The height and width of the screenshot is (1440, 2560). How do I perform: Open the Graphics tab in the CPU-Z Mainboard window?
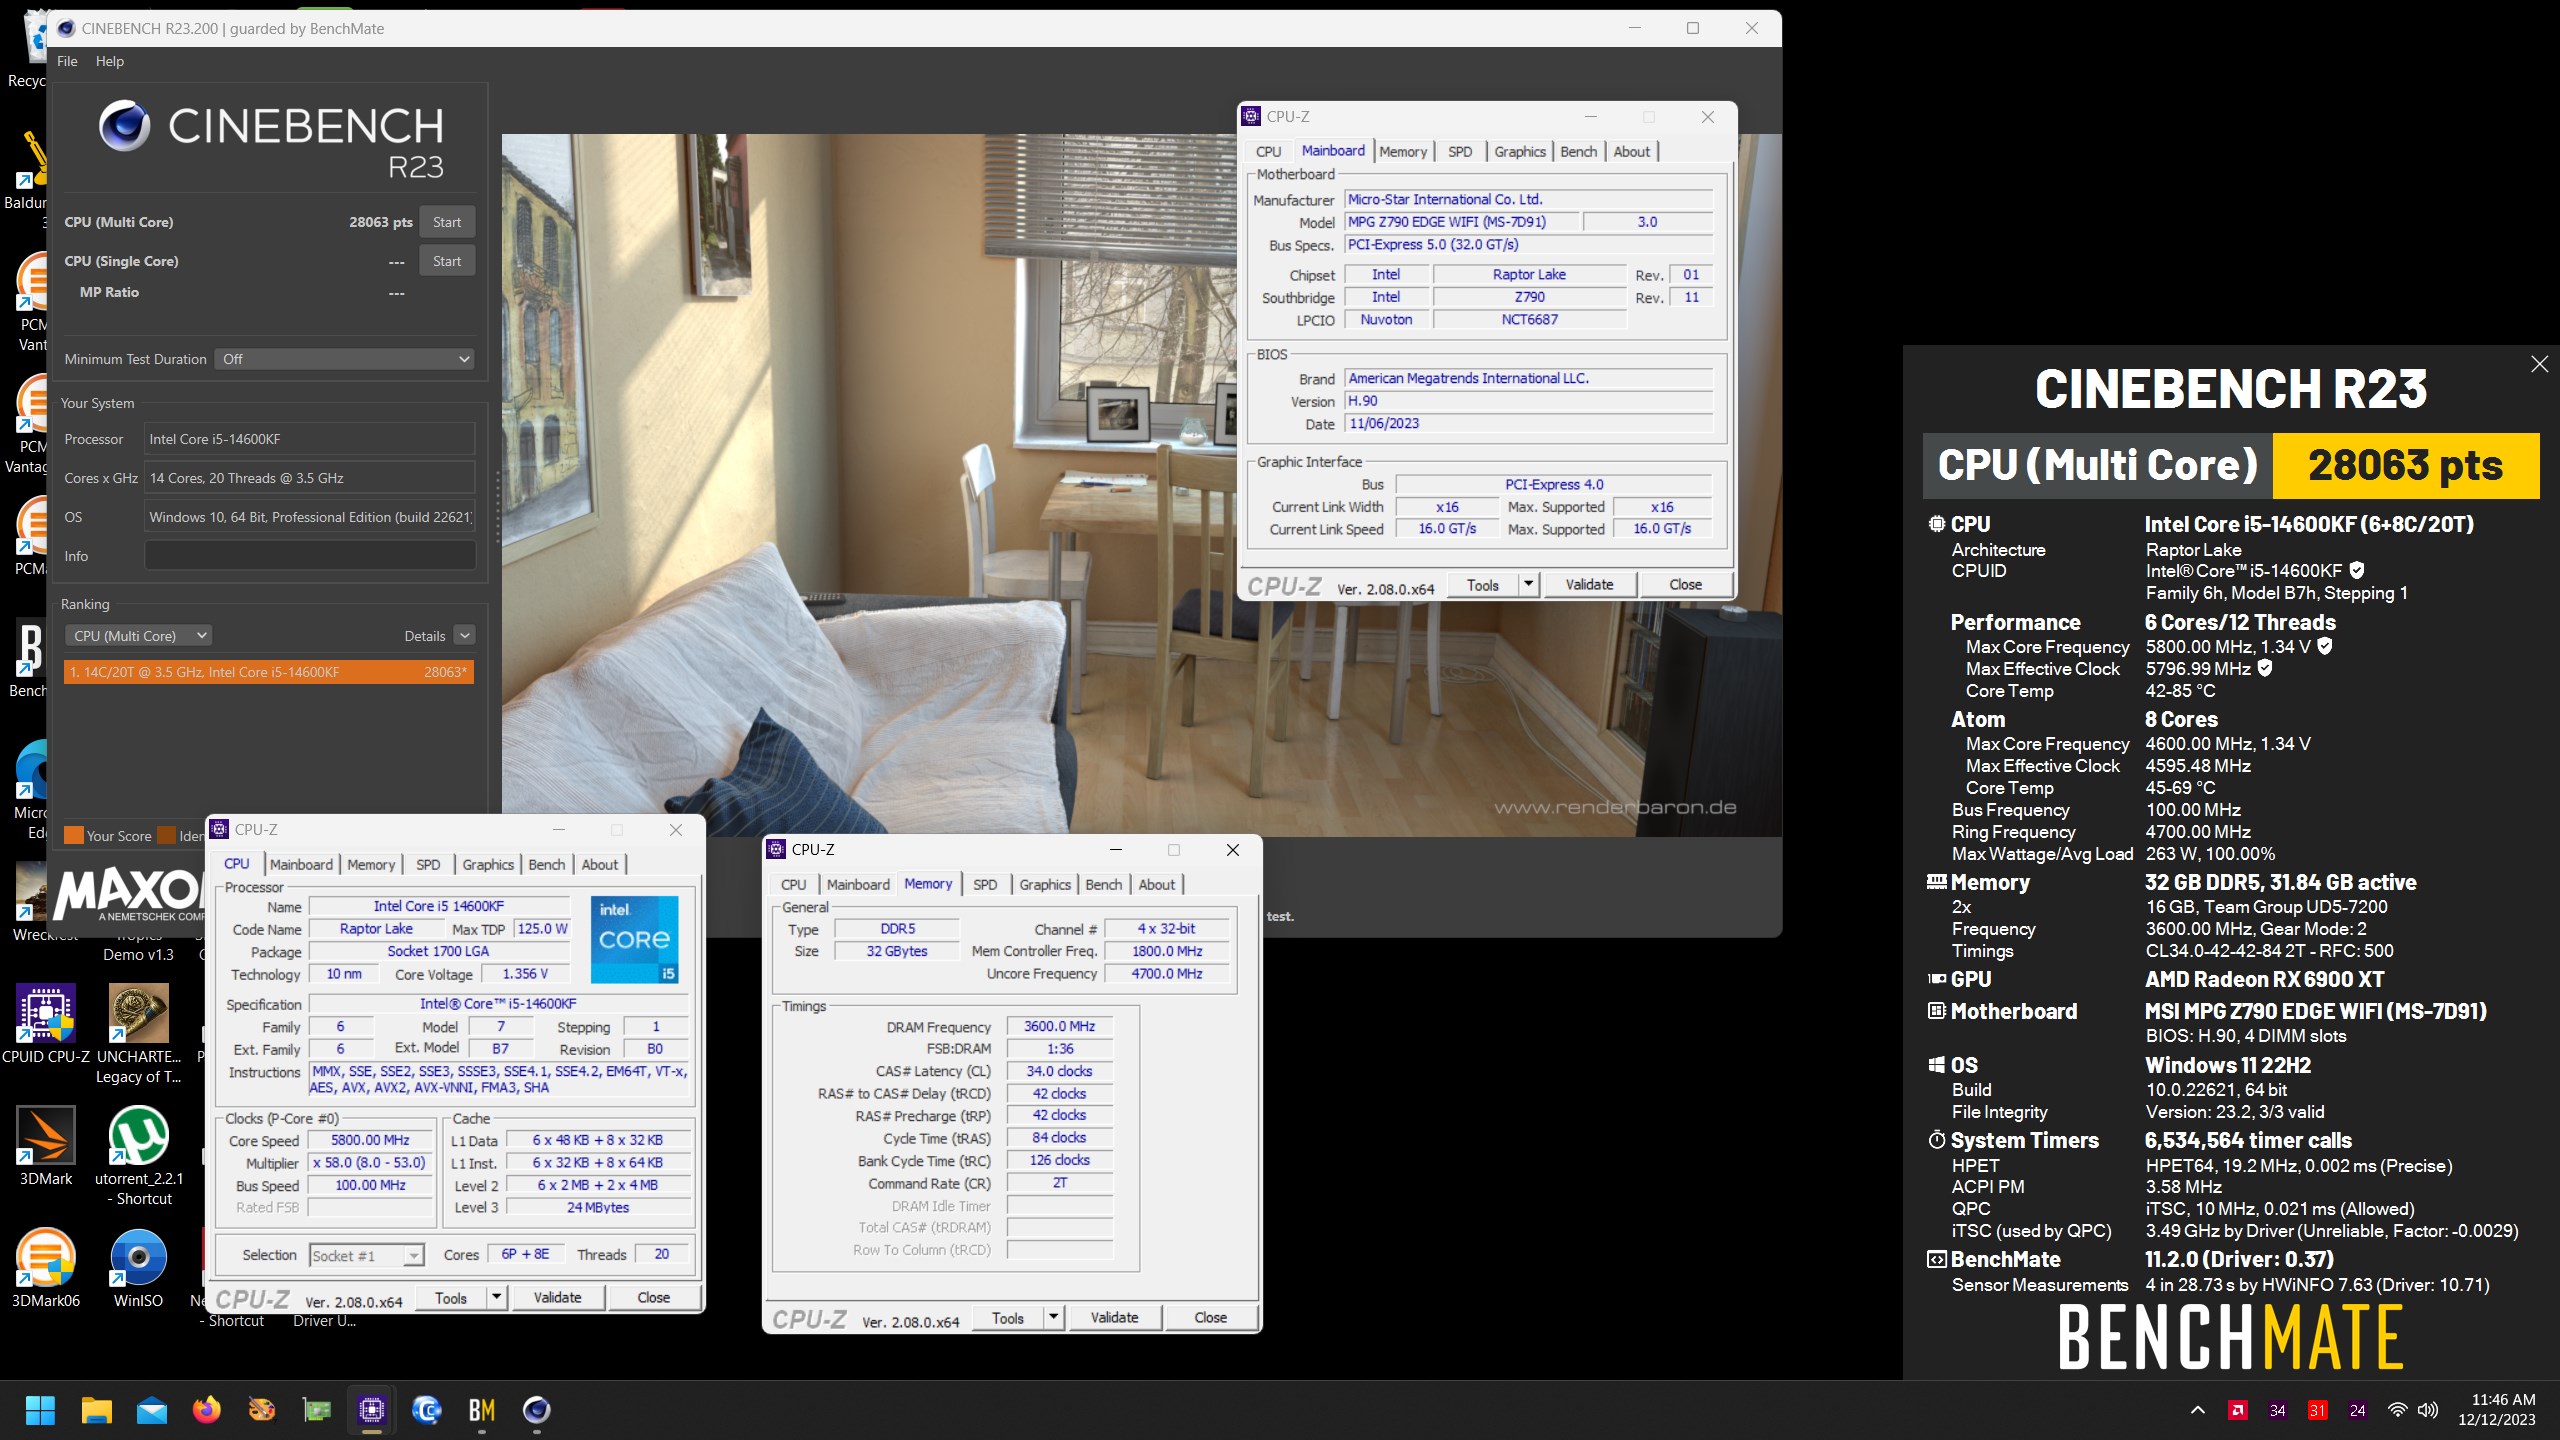click(x=1520, y=152)
